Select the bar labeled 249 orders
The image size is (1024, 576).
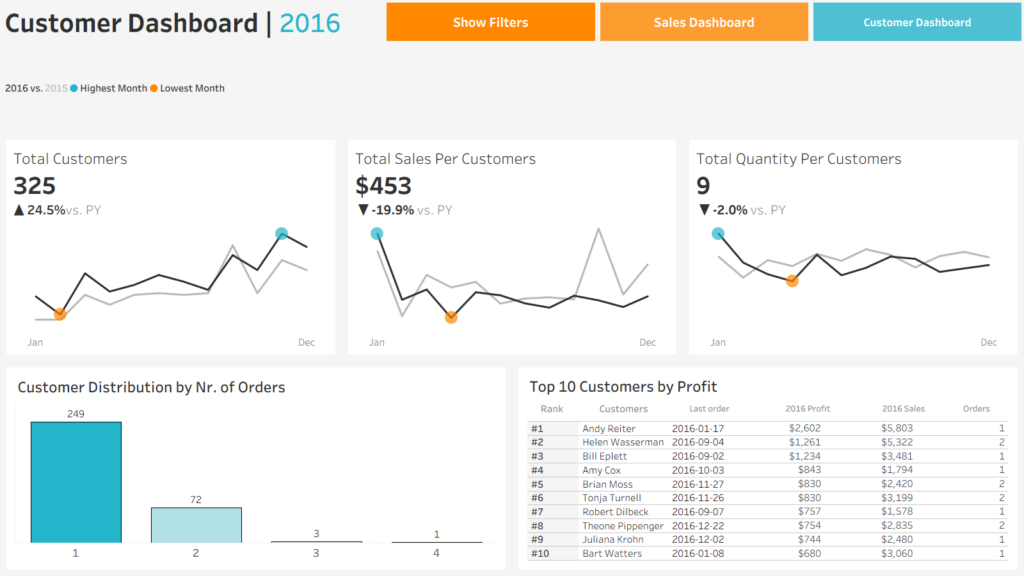(76, 482)
